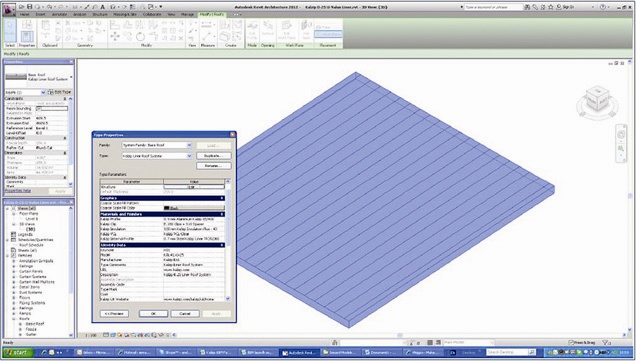The height and width of the screenshot is (361, 636).
Task: Click the detail level icon in view control bar
Action: coord(105,335)
